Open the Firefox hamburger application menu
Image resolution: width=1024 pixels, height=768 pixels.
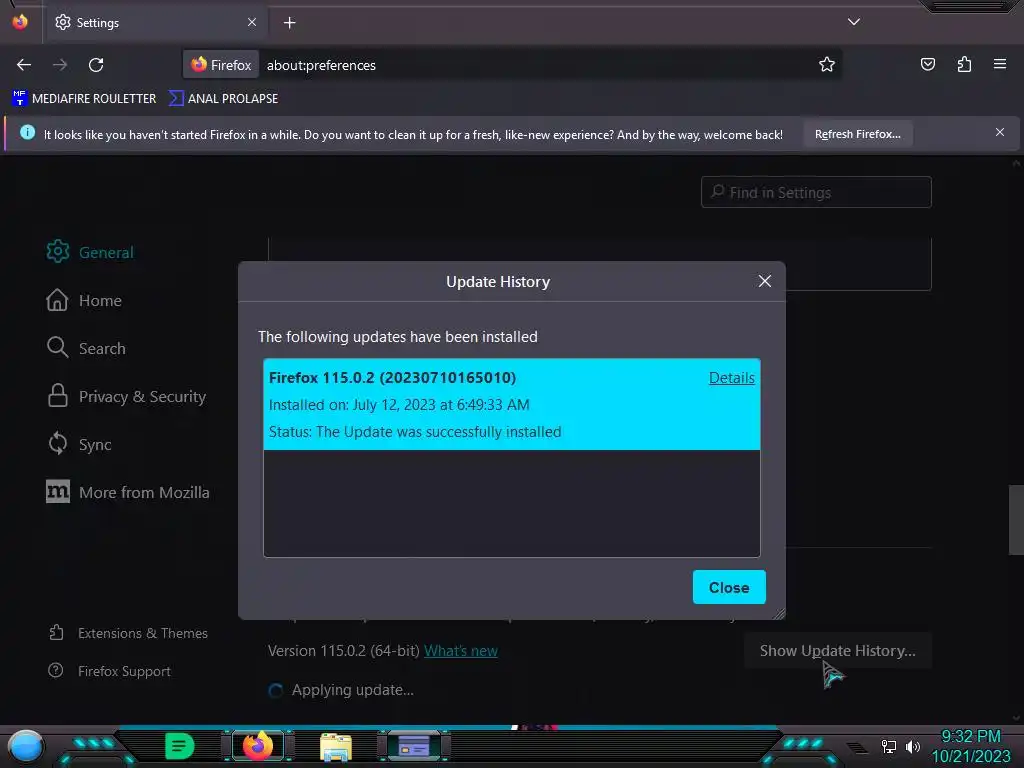pyautogui.click(x=1000, y=64)
